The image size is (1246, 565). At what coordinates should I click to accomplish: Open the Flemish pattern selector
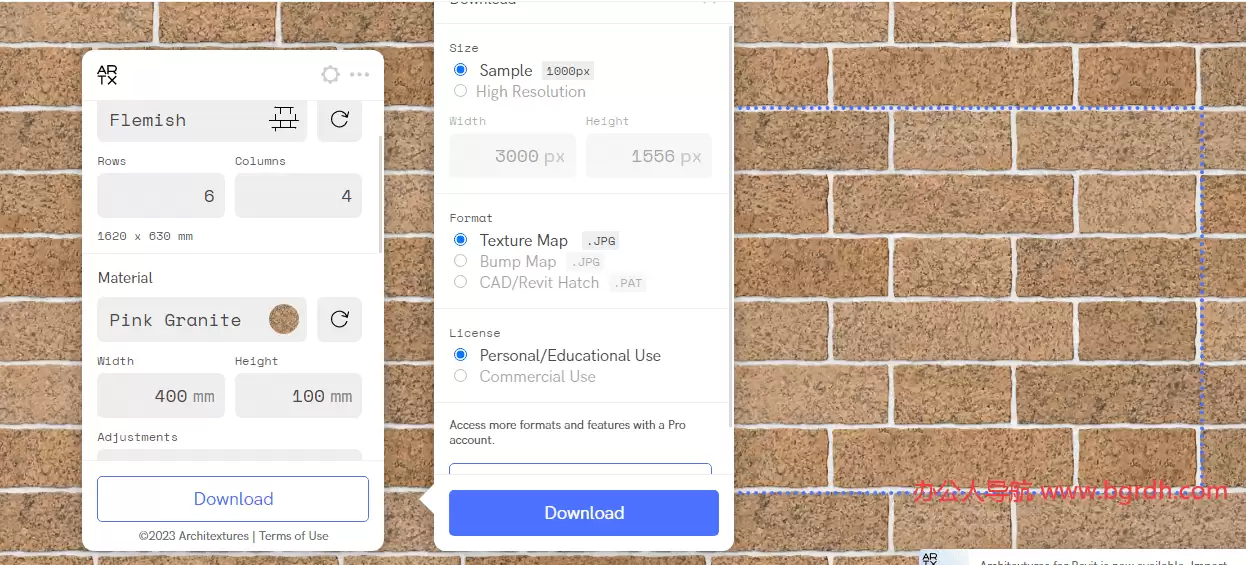[188, 120]
